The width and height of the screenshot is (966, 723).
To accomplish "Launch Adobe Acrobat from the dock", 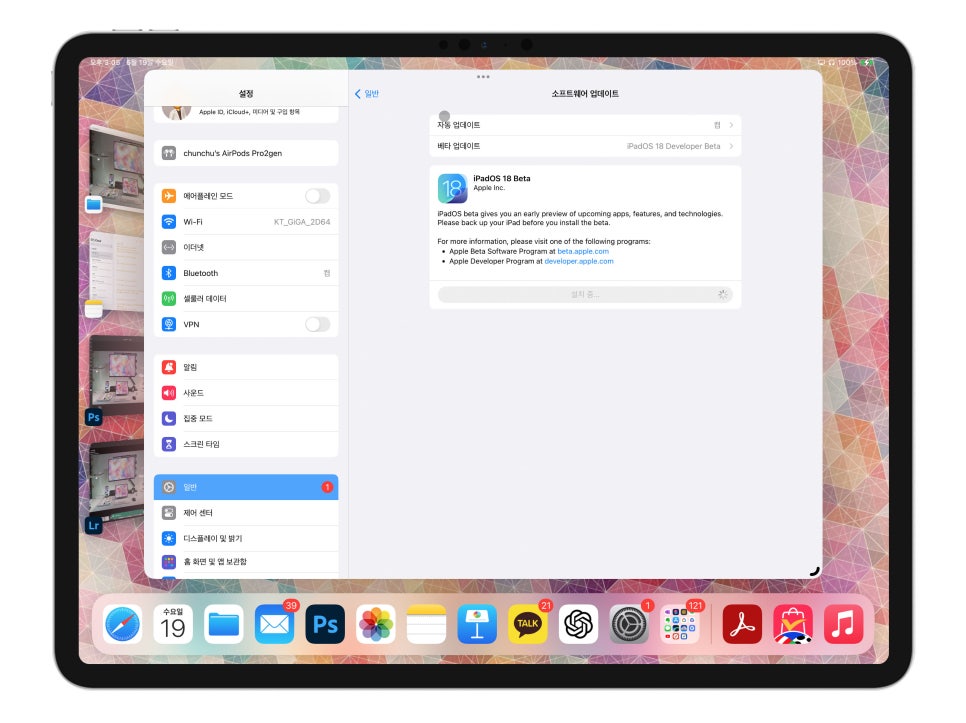I will (x=742, y=624).
